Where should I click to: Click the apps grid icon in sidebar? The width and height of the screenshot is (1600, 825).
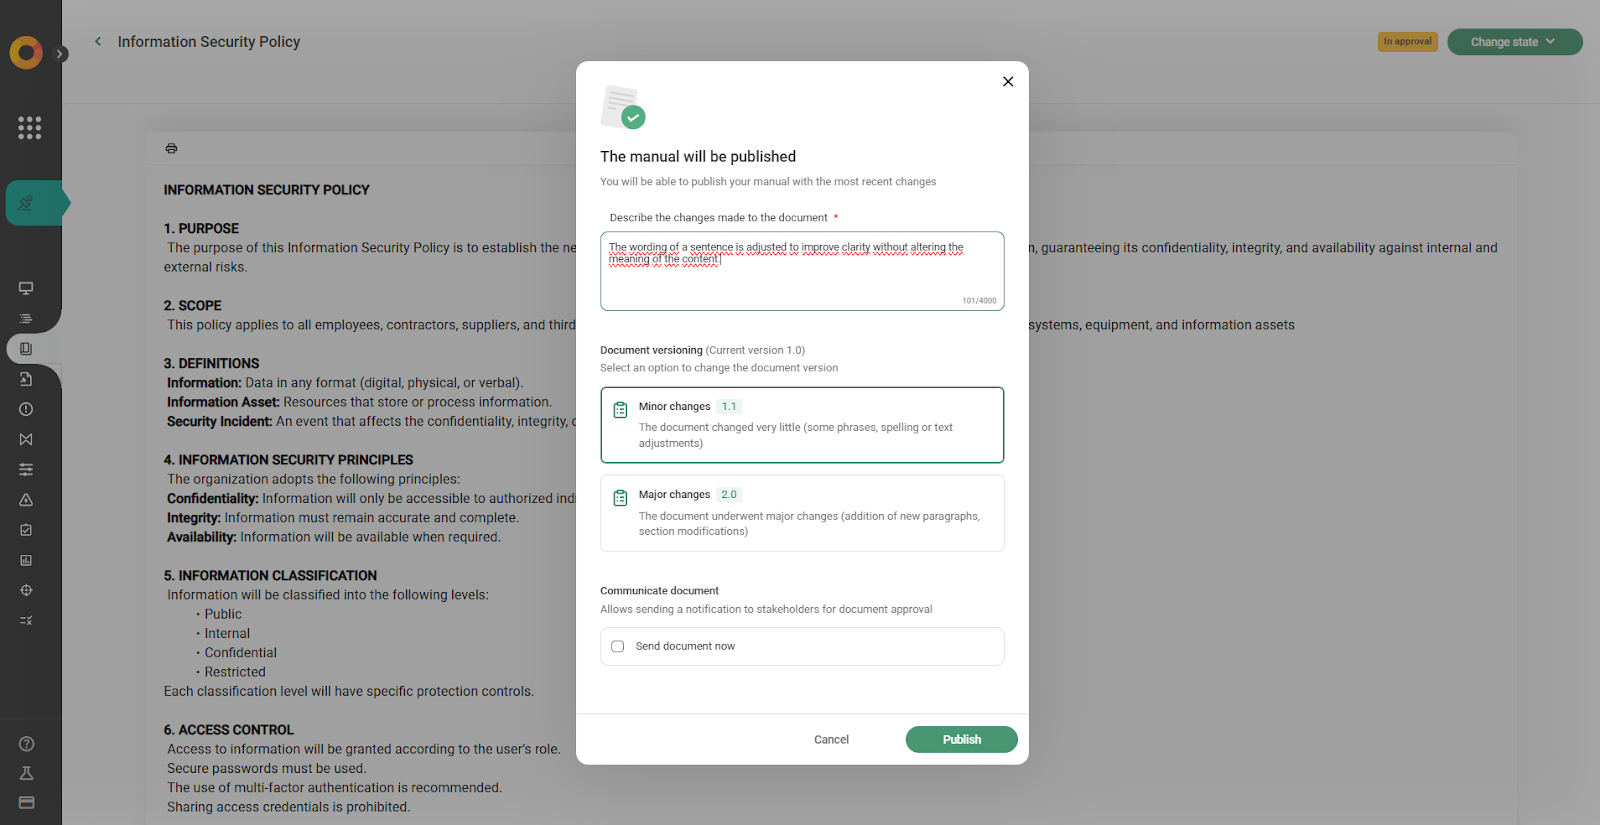[29, 127]
